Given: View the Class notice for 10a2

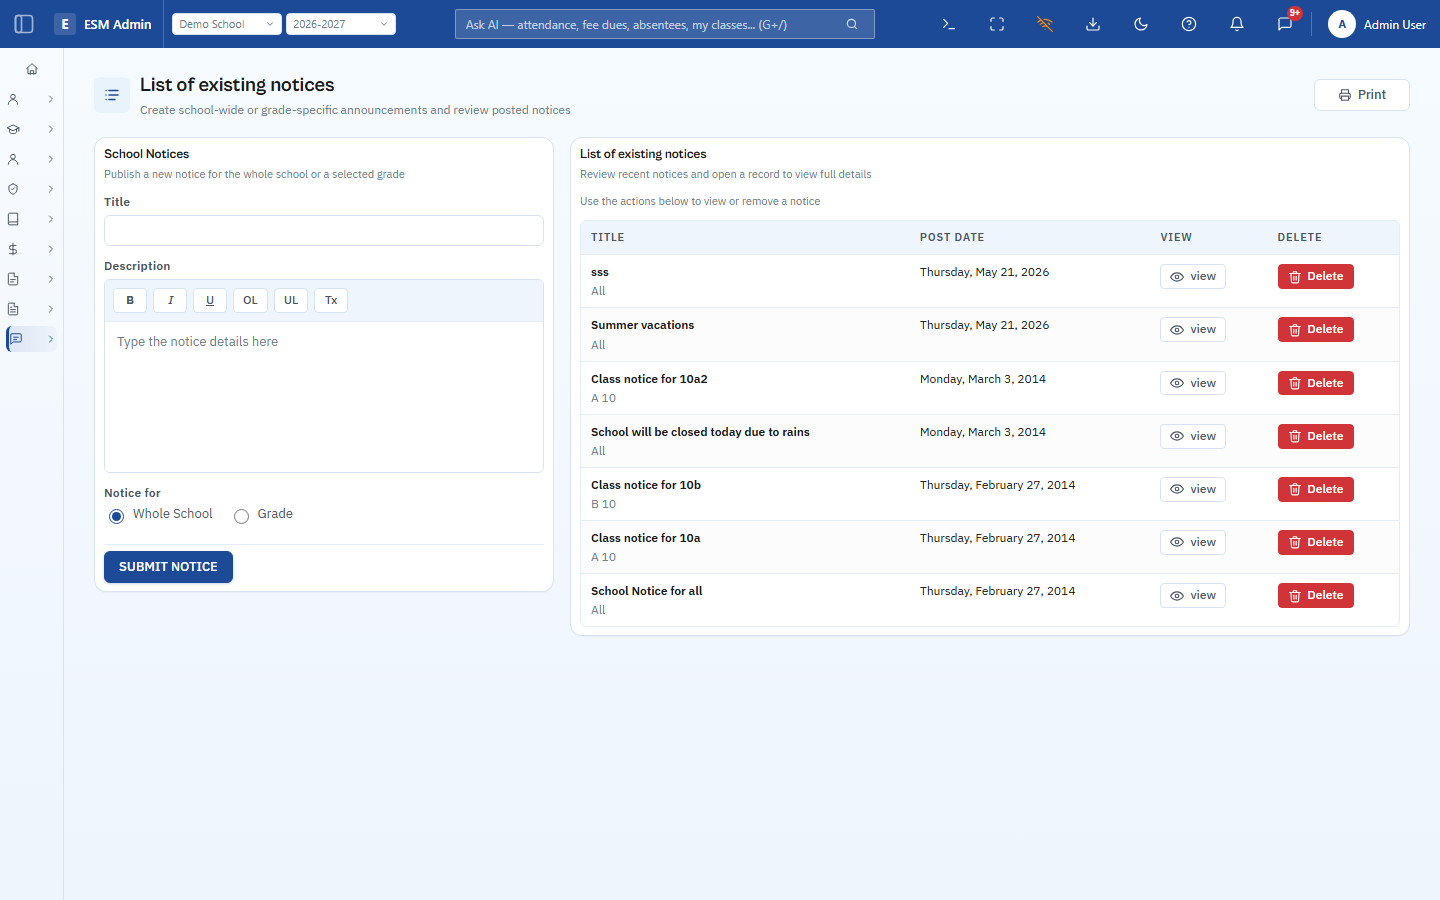Looking at the screenshot, I should (1193, 383).
